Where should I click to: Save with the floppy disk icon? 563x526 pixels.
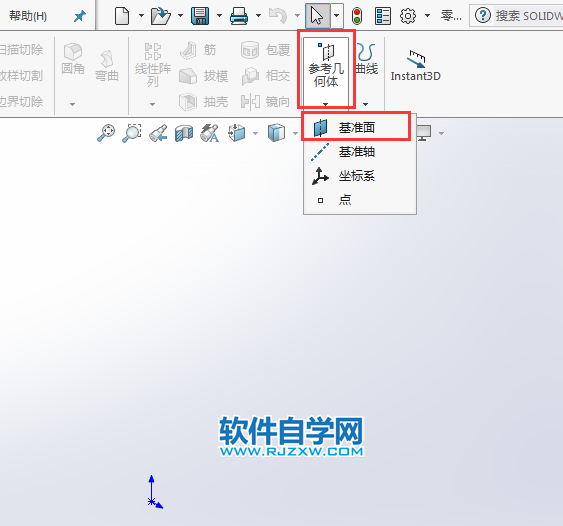tap(200, 16)
